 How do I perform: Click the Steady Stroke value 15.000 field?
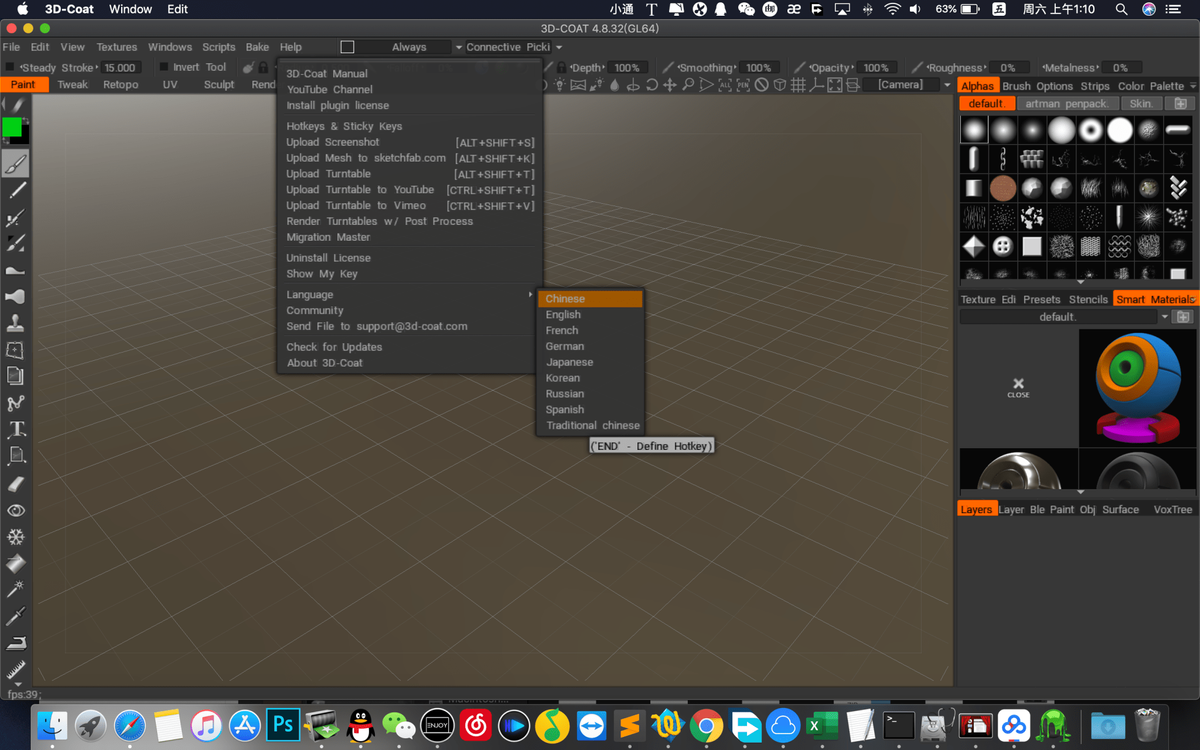click(119, 68)
